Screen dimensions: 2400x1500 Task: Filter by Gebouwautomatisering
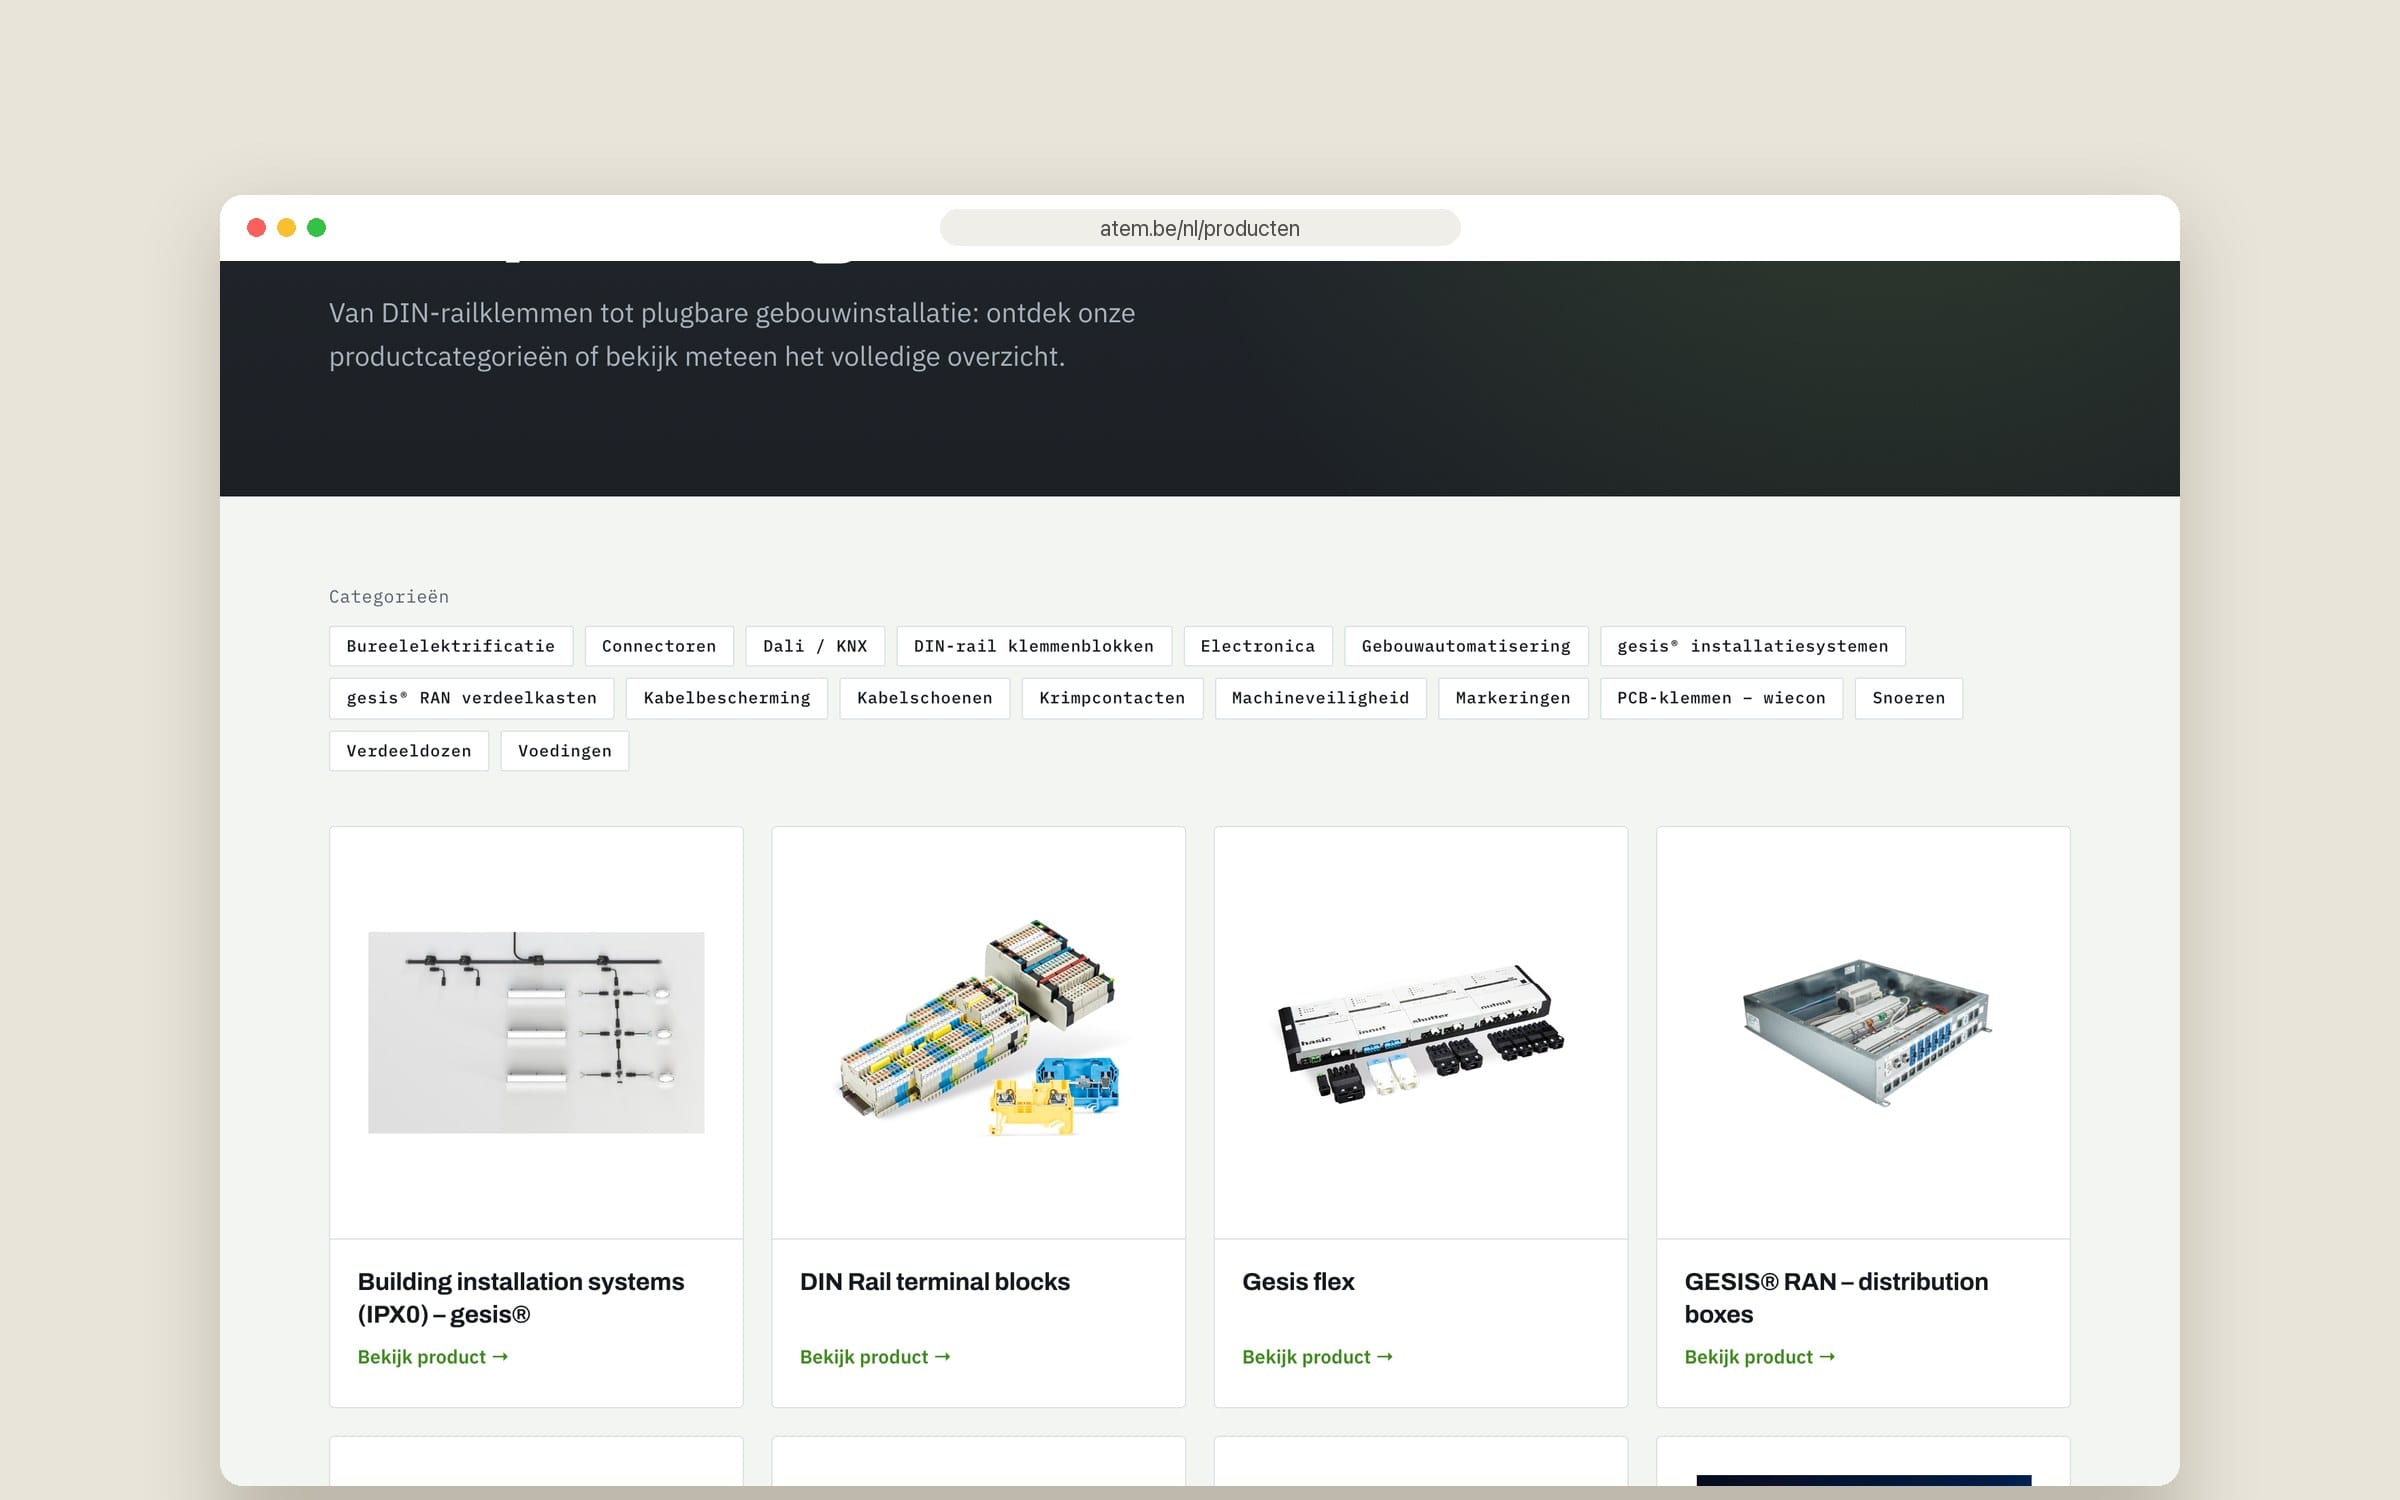1466,646
